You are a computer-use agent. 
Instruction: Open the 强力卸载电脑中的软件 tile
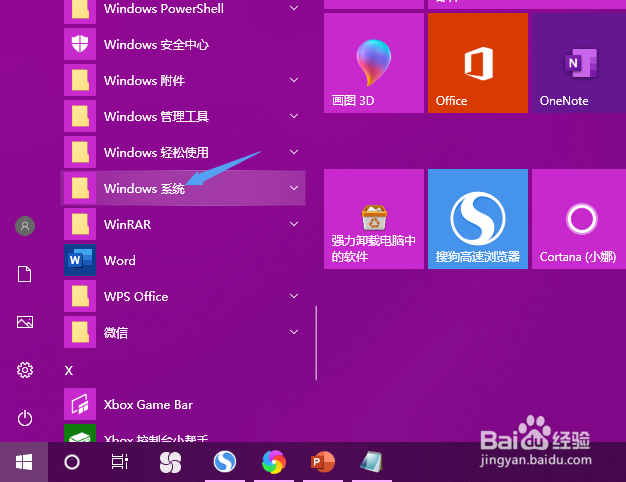374,219
